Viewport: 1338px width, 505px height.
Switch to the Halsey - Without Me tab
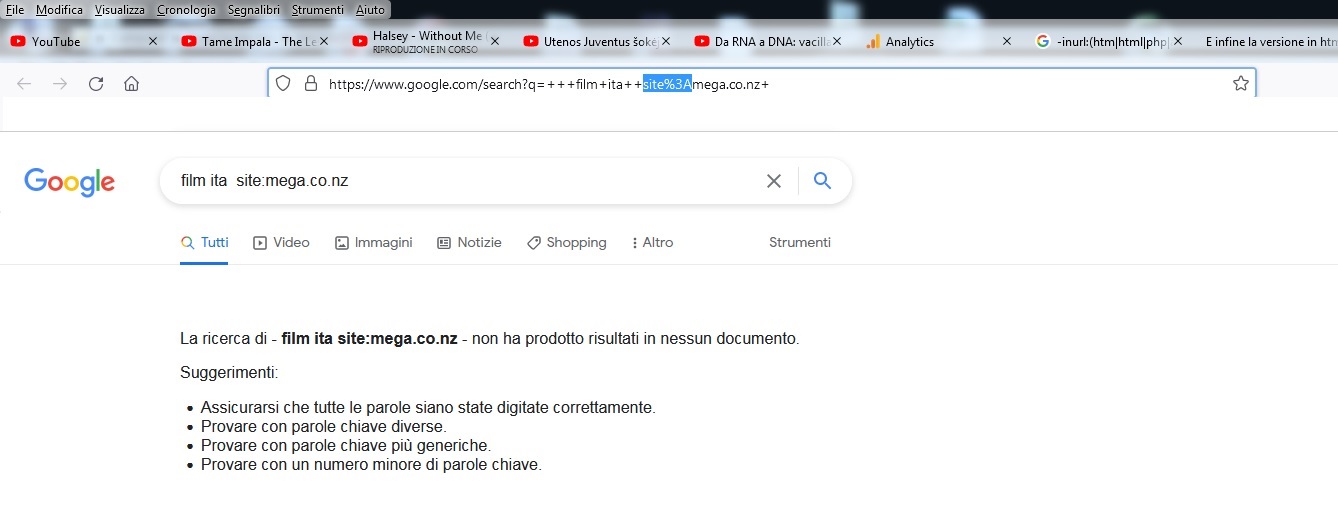[420, 41]
